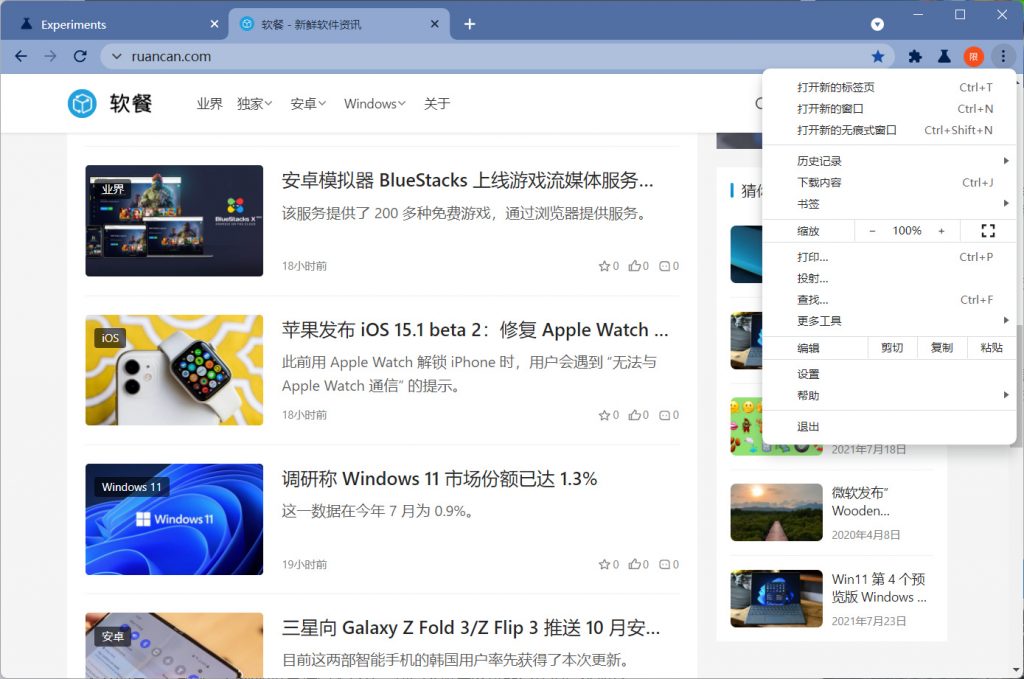Image resolution: width=1024 pixels, height=679 pixels.
Task: Click the 业界 navigation link
Action: pyautogui.click(x=209, y=104)
